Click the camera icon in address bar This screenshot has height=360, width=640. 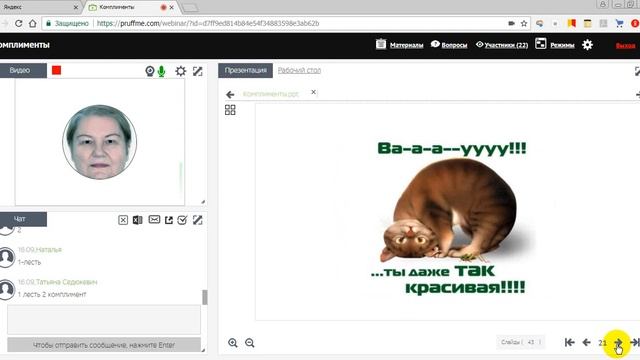tap(511, 23)
